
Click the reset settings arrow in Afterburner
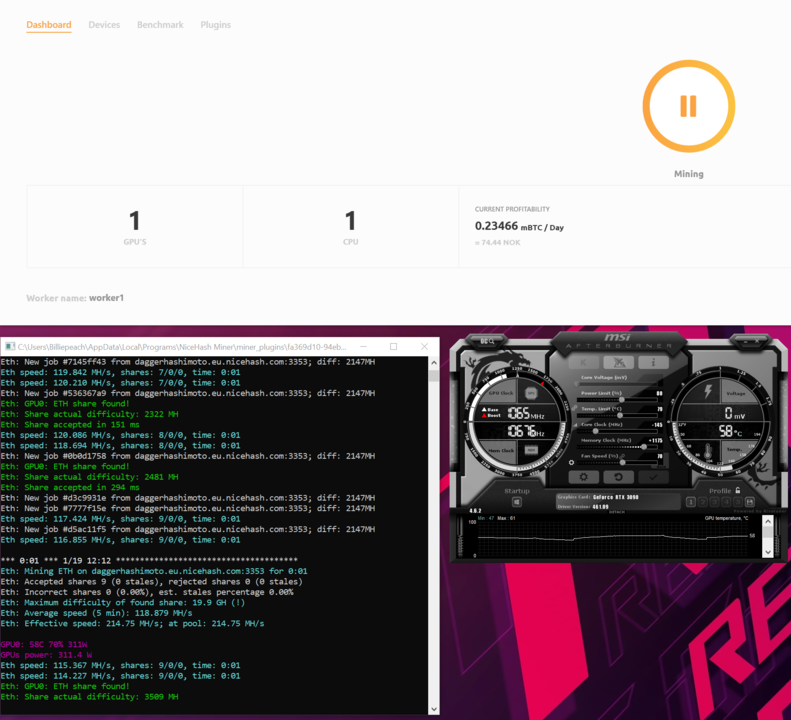(618, 477)
